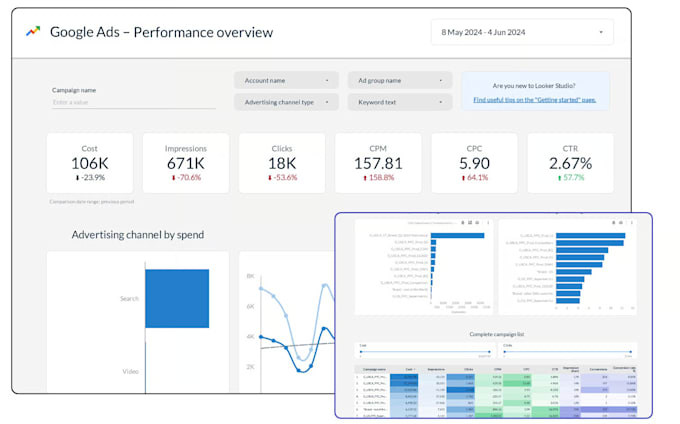This screenshot has width=680, height=424.
Task: Select the Cost scorecard showing 106K
Action: [x=90, y=163]
